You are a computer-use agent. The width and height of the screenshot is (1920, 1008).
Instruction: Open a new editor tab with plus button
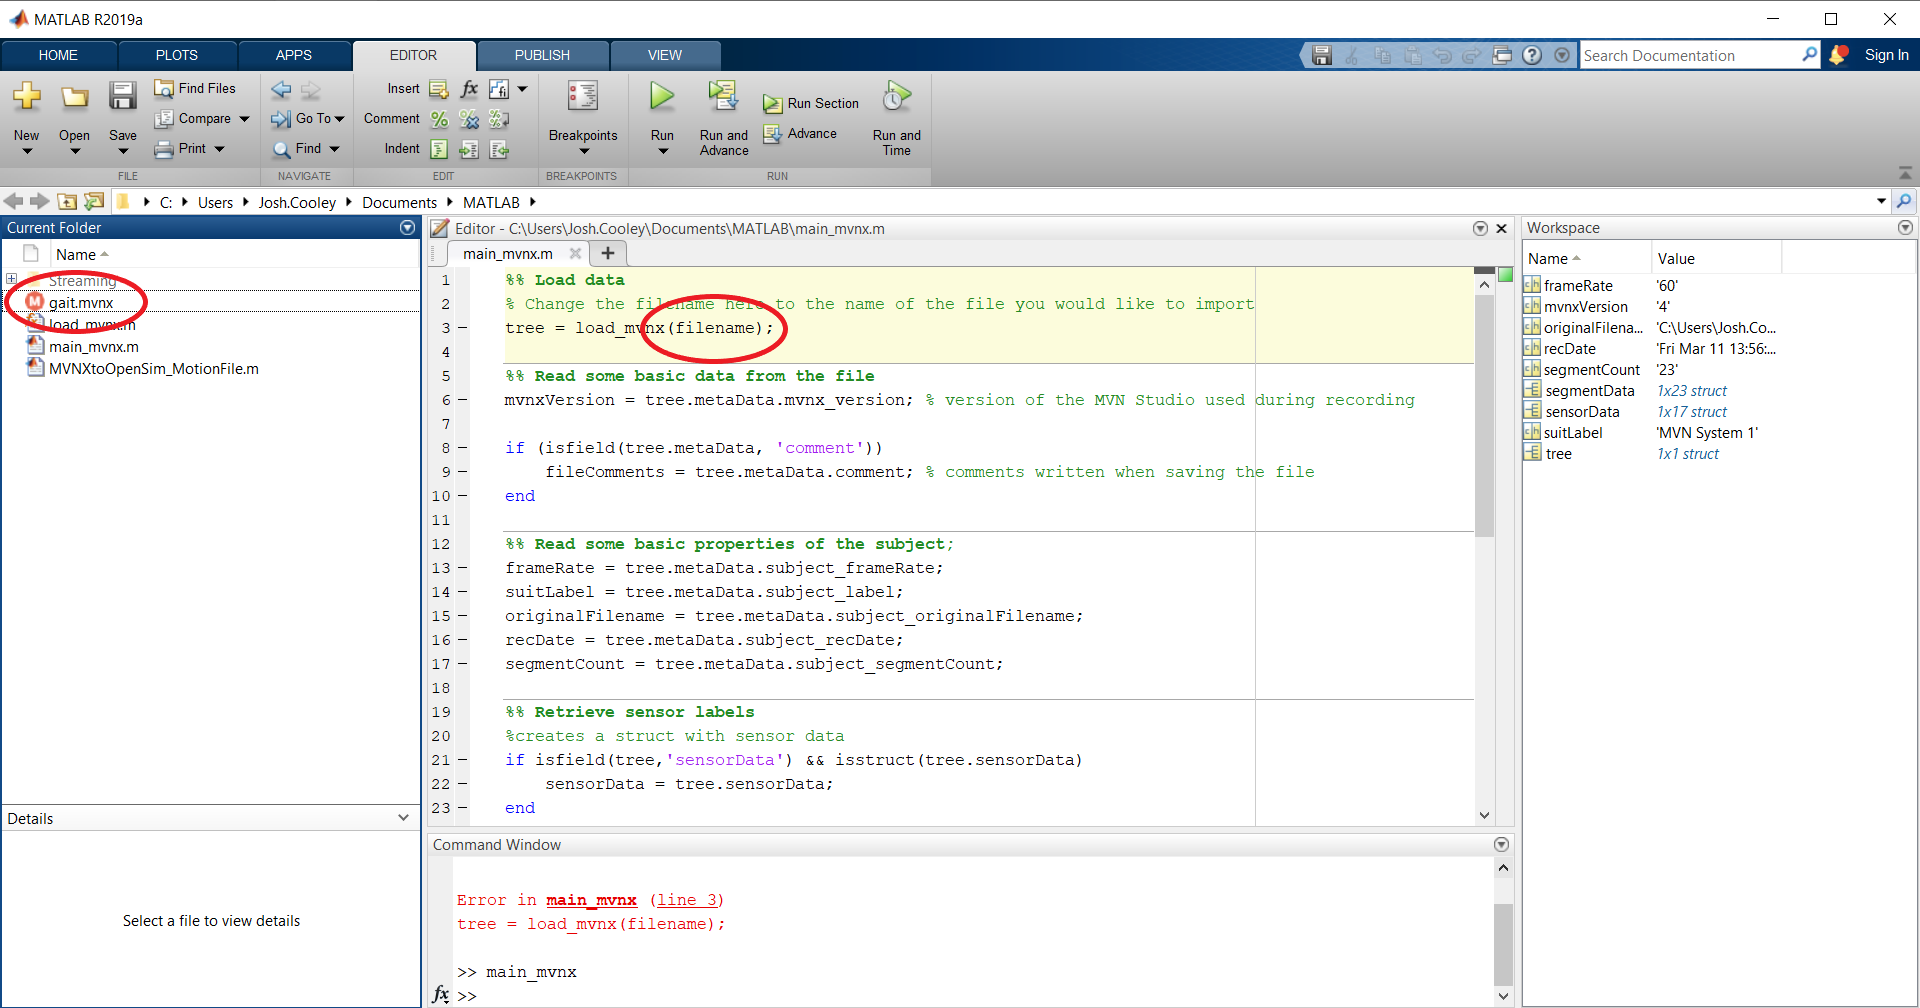click(607, 253)
